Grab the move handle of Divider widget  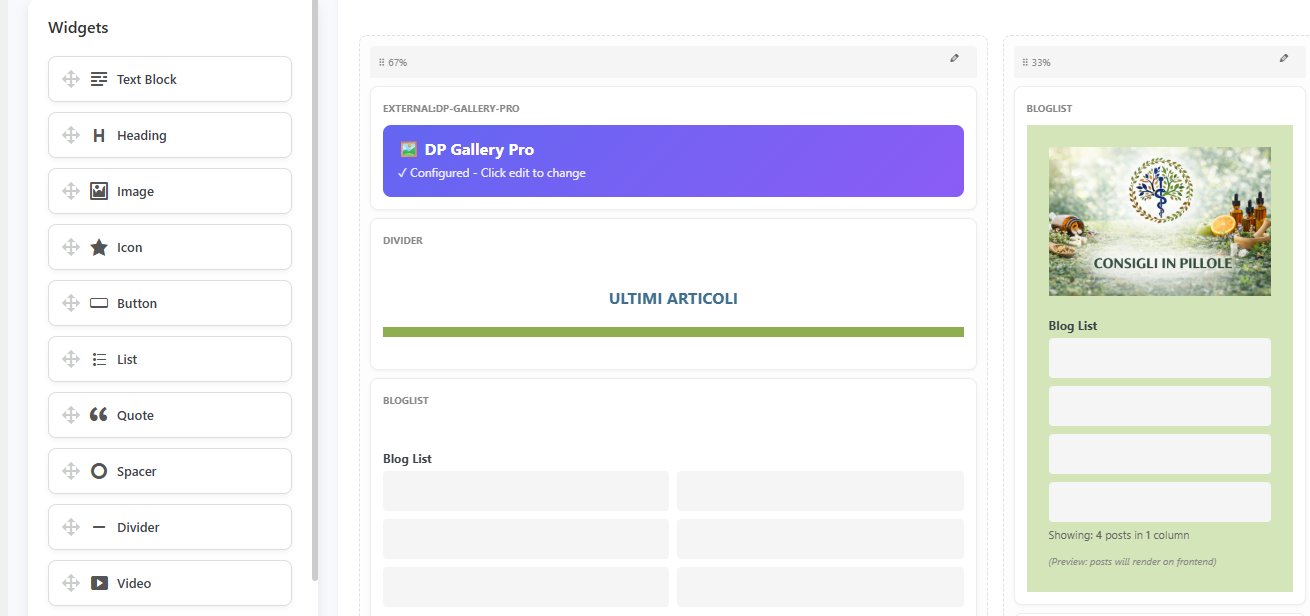(71, 527)
